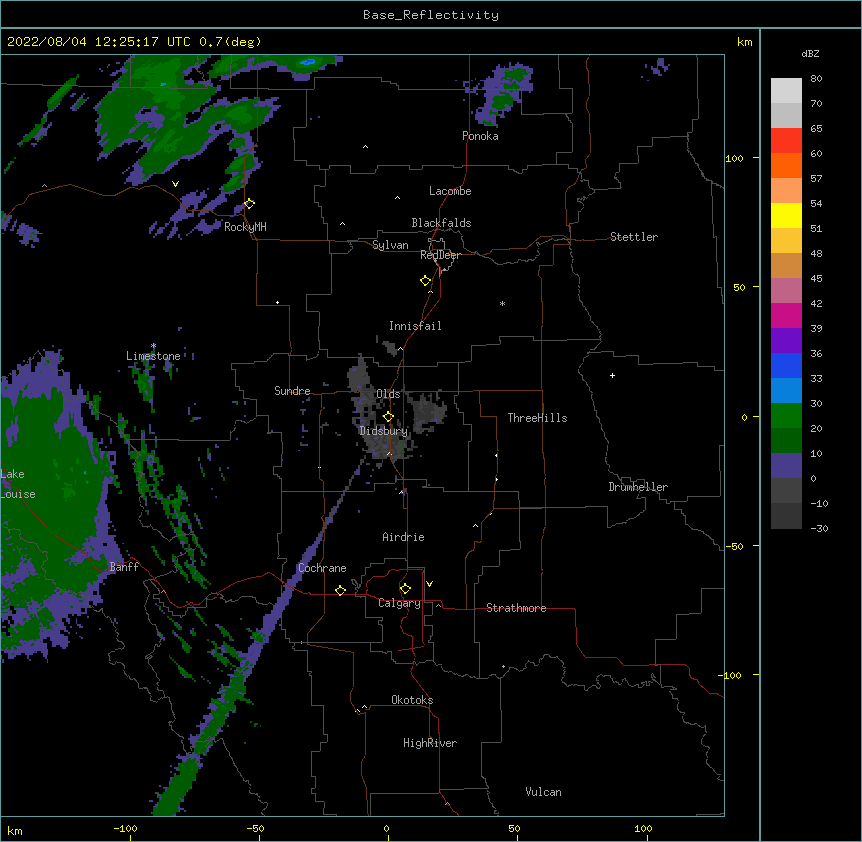This screenshot has height=842, width=862.
Task: Click the Airdrie city label
Action: coord(404,537)
